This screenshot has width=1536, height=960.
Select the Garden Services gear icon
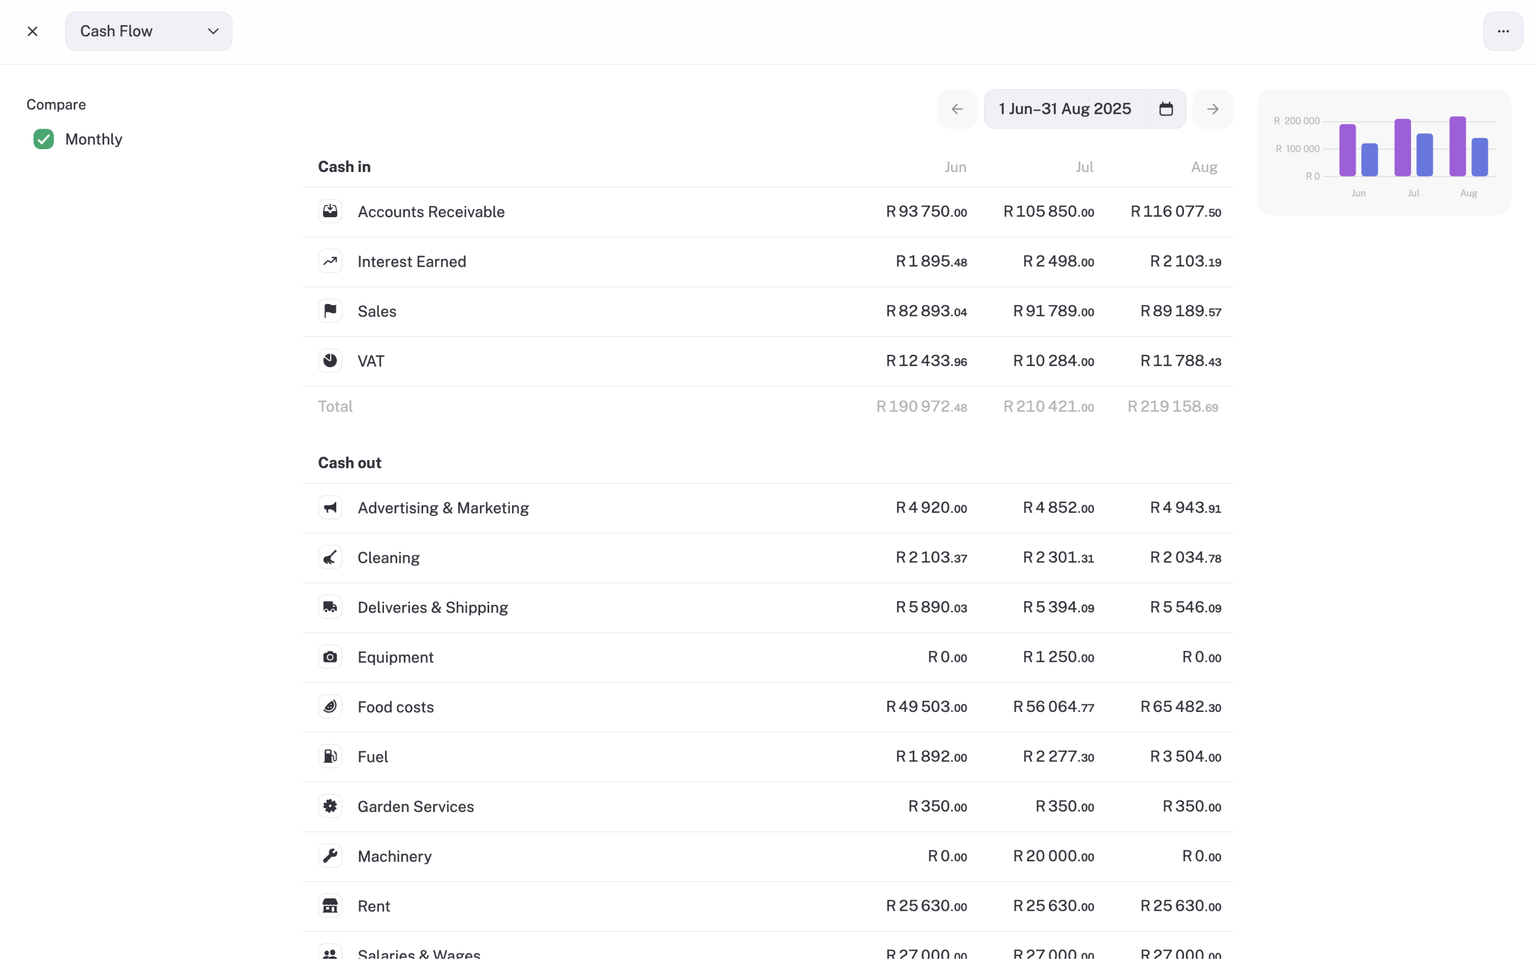pos(330,806)
